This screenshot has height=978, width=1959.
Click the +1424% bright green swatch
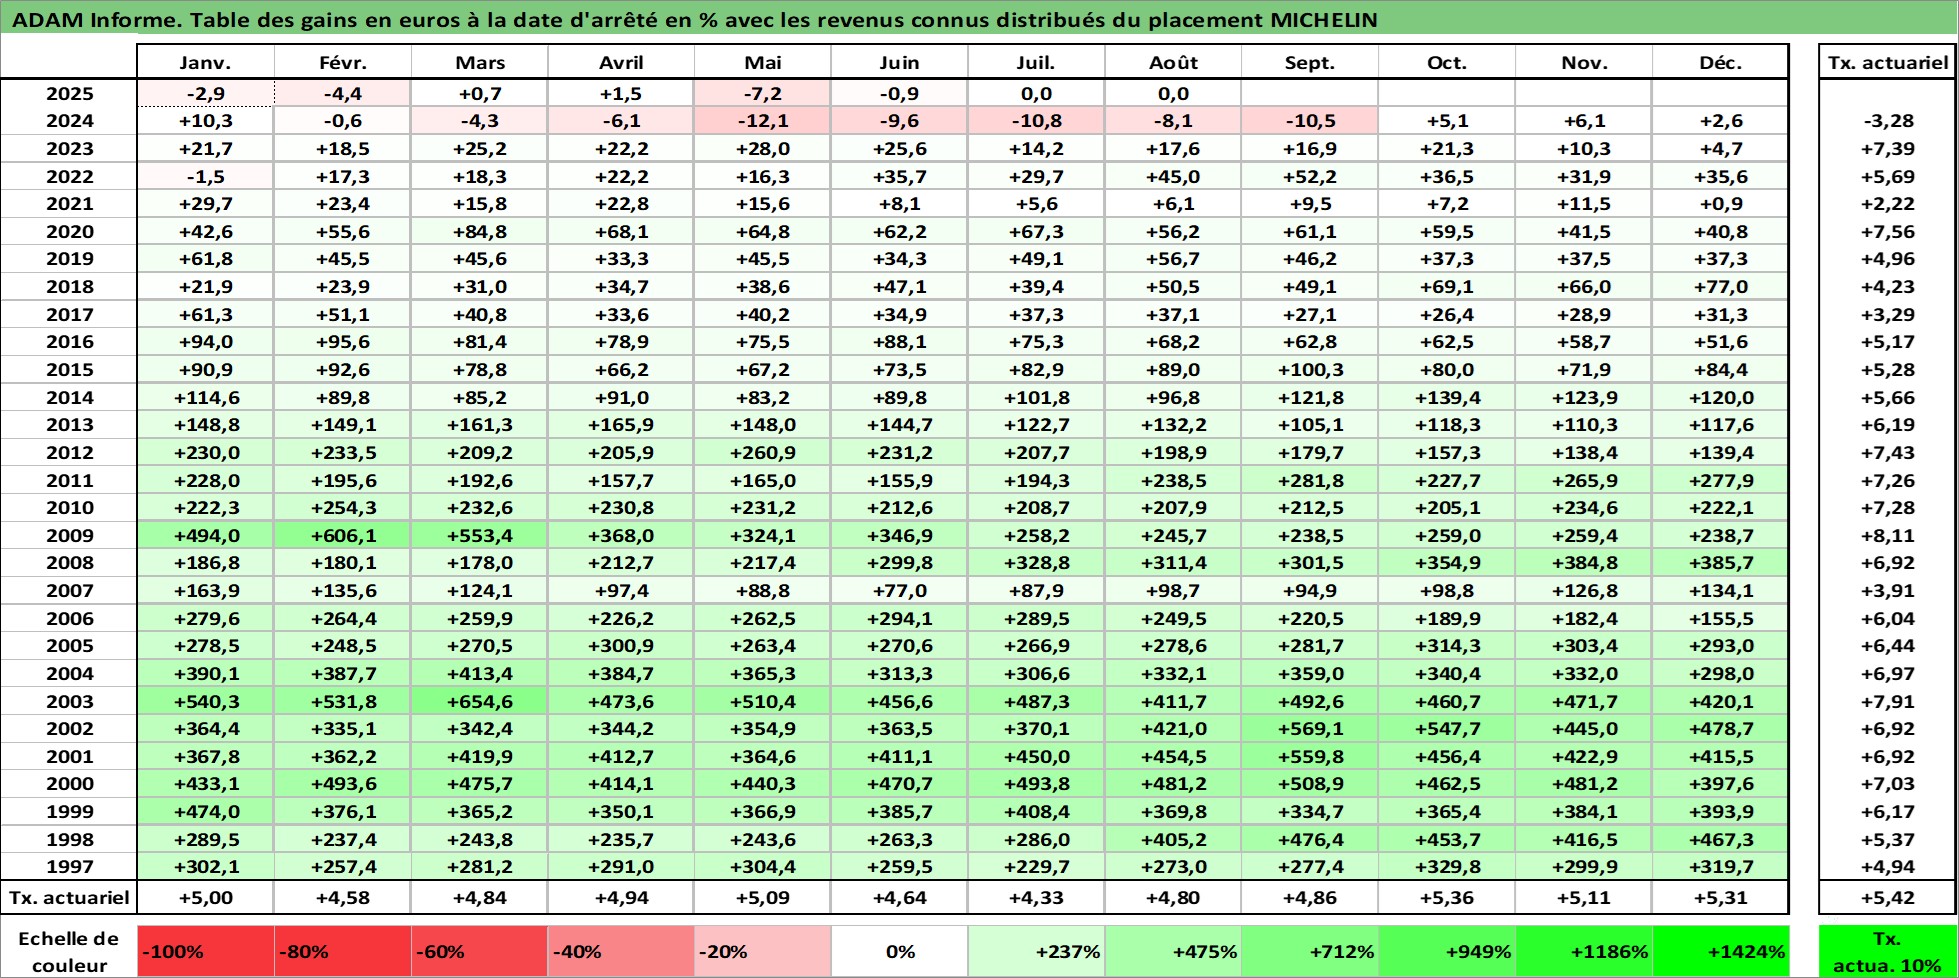tap(1721, 951)
